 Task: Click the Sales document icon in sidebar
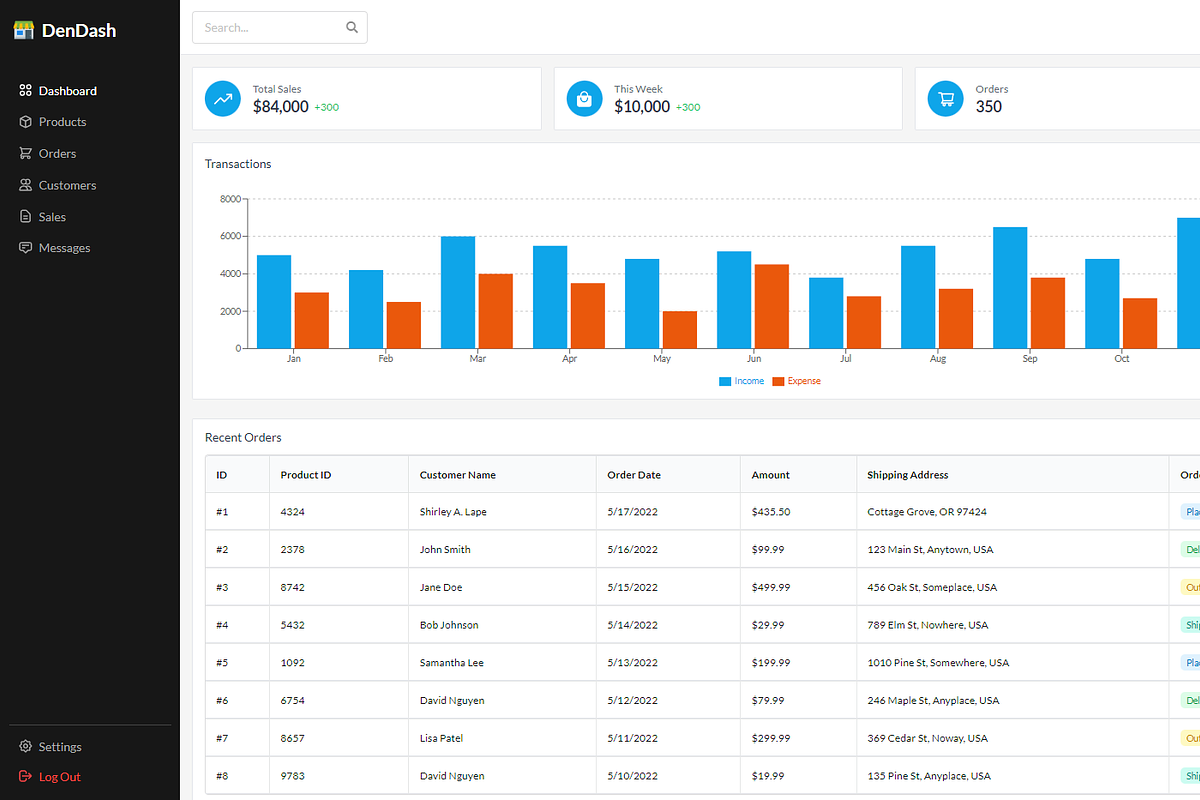[x=26, y=217]
